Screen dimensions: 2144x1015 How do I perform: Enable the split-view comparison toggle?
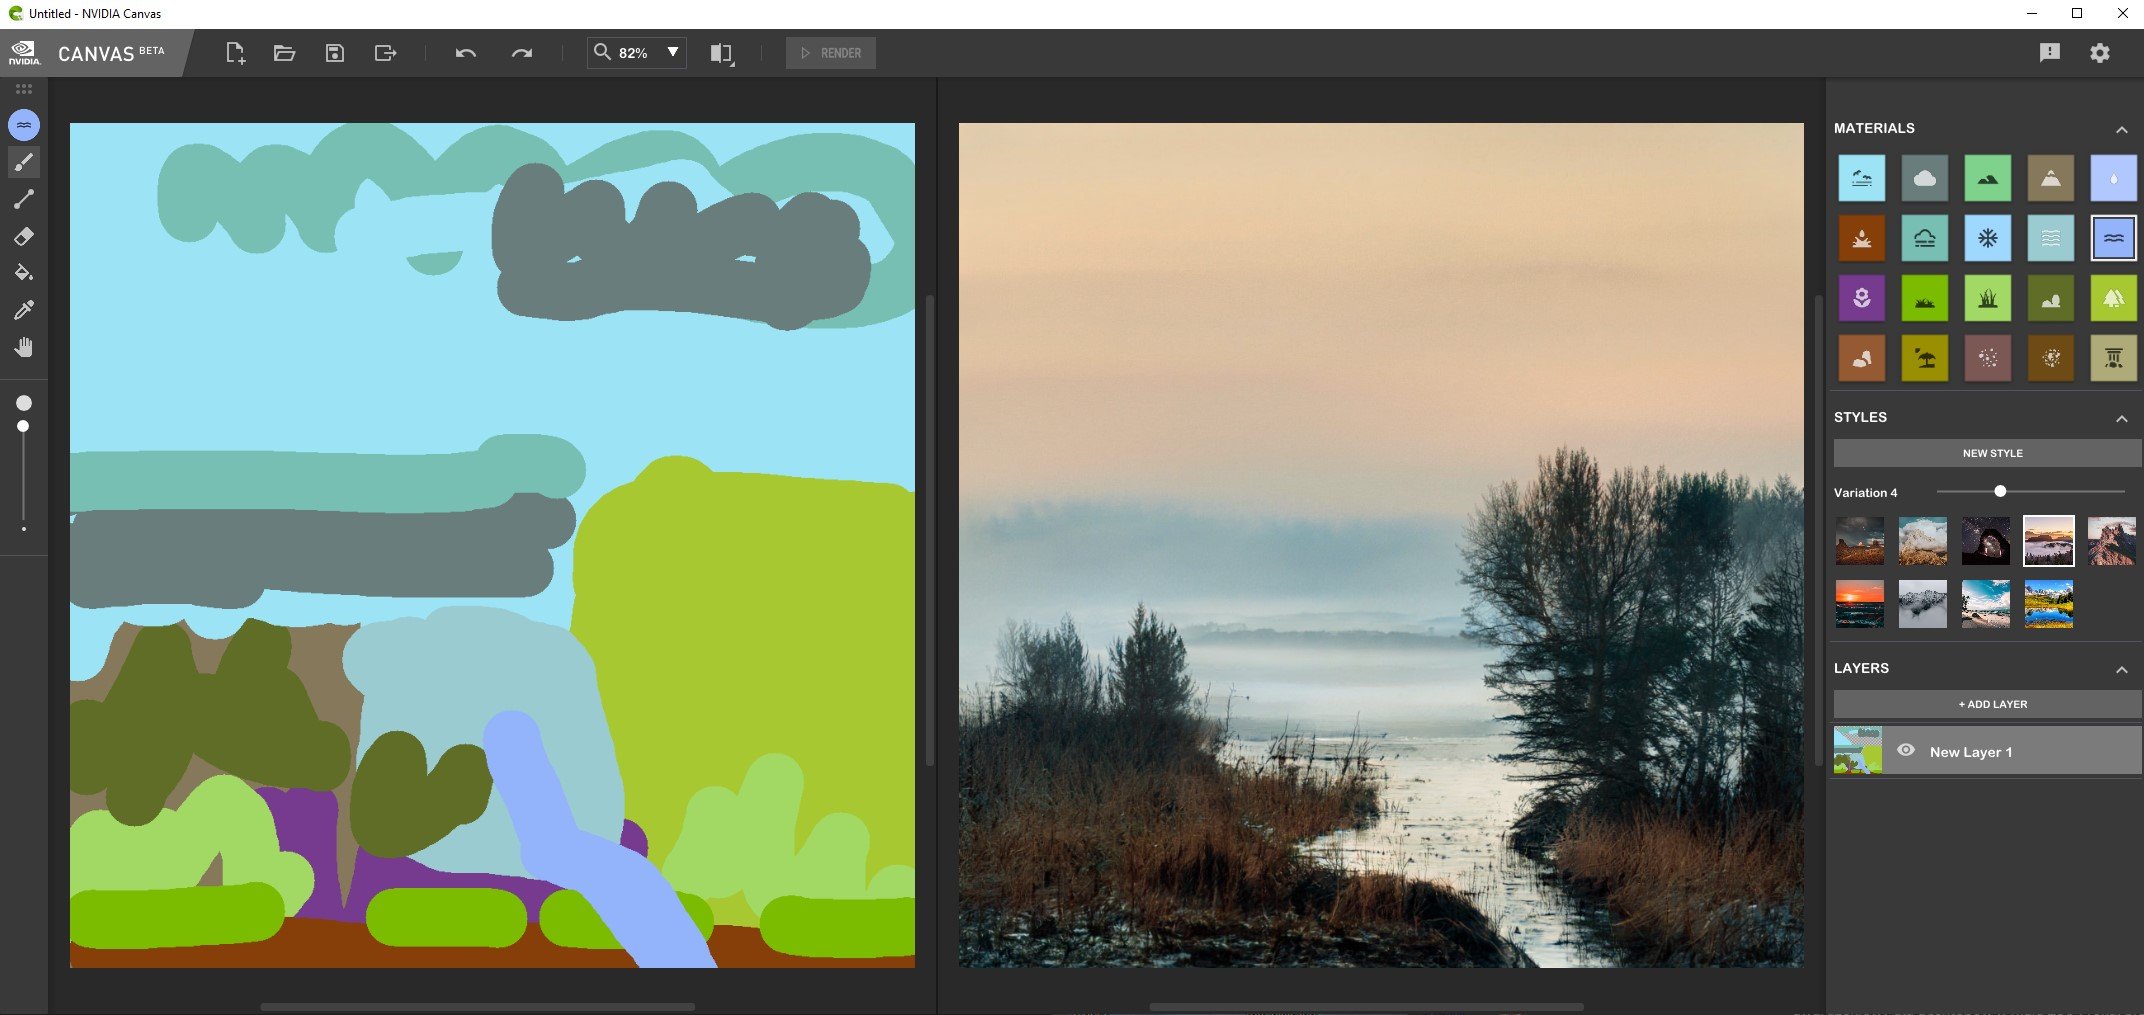coord(720,53)
